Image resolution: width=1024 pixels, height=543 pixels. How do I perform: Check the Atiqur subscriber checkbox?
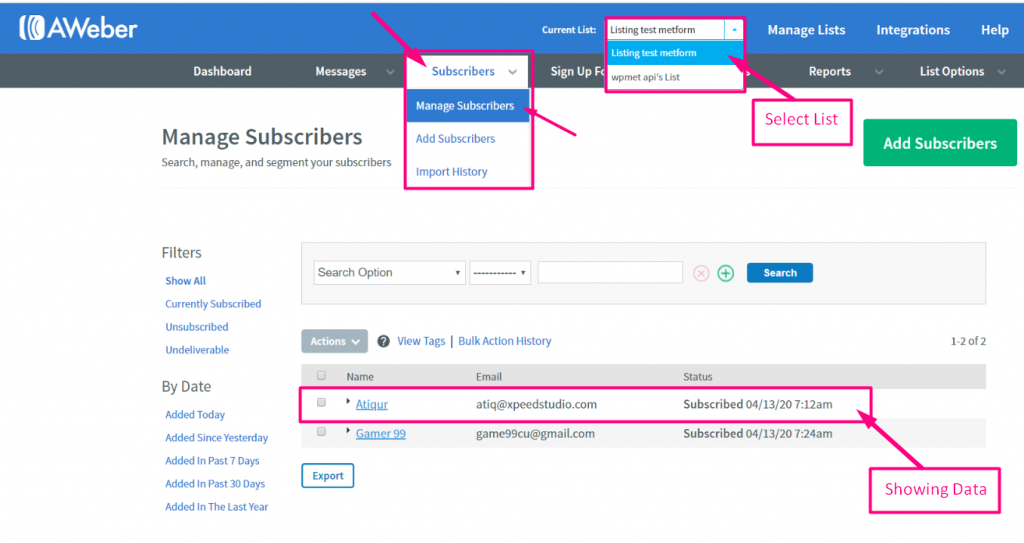click(x=321, y=403)
